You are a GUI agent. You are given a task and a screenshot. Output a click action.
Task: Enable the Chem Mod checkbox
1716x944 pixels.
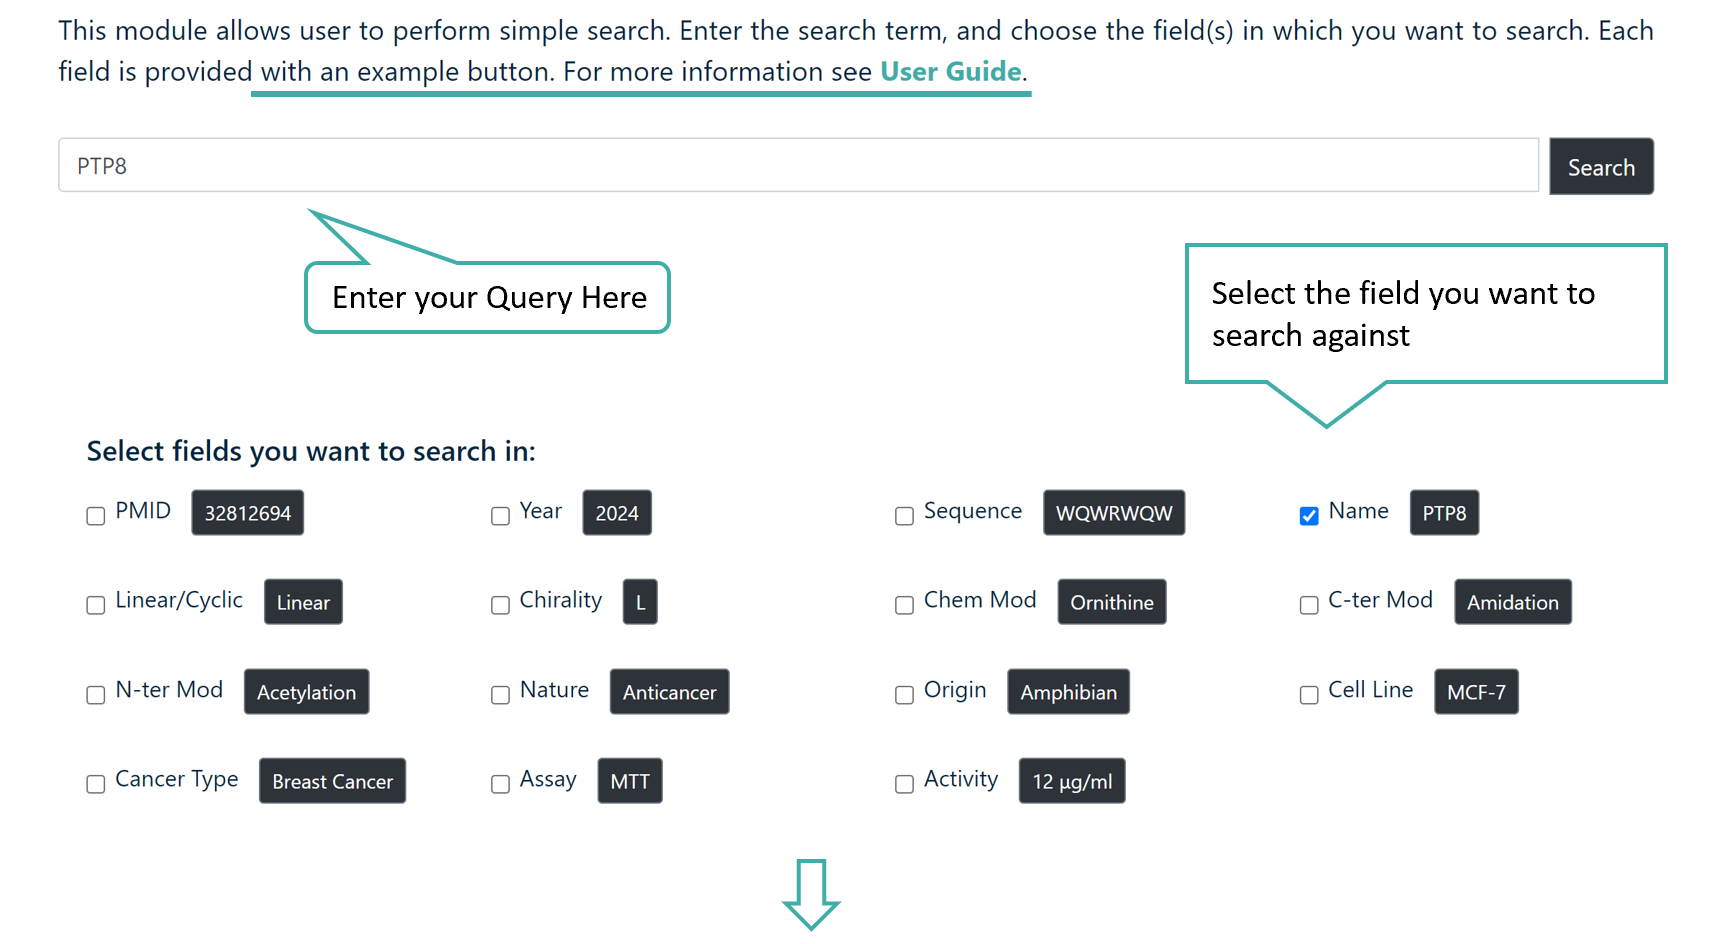[904, 605]
